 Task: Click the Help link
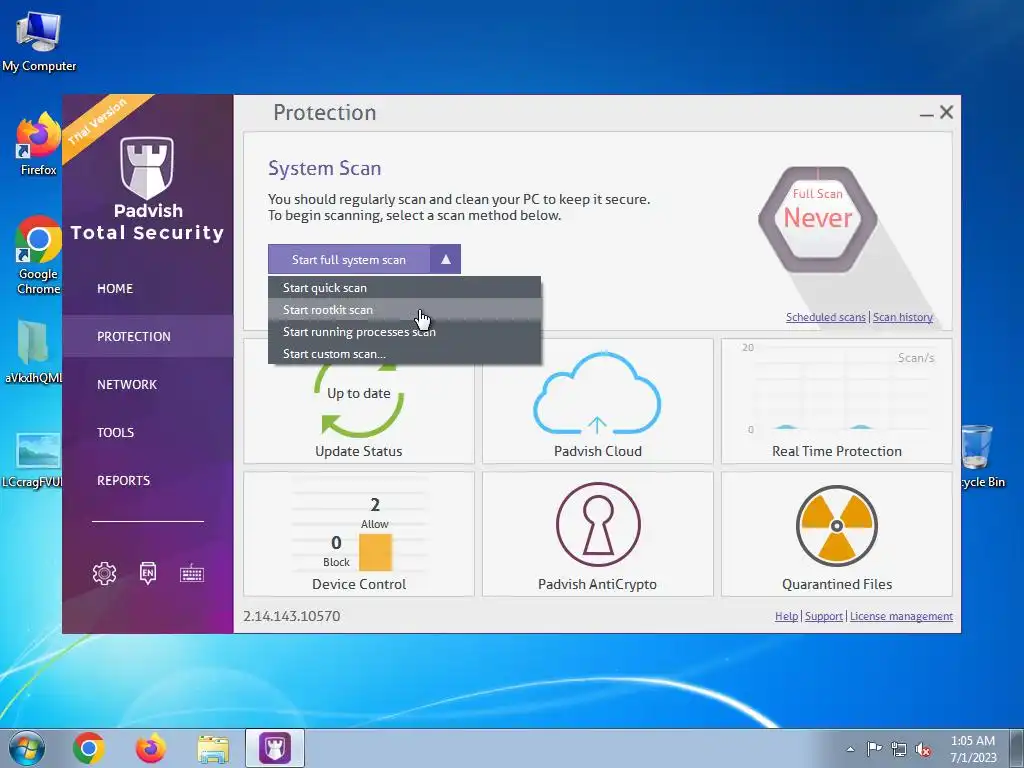786,616
